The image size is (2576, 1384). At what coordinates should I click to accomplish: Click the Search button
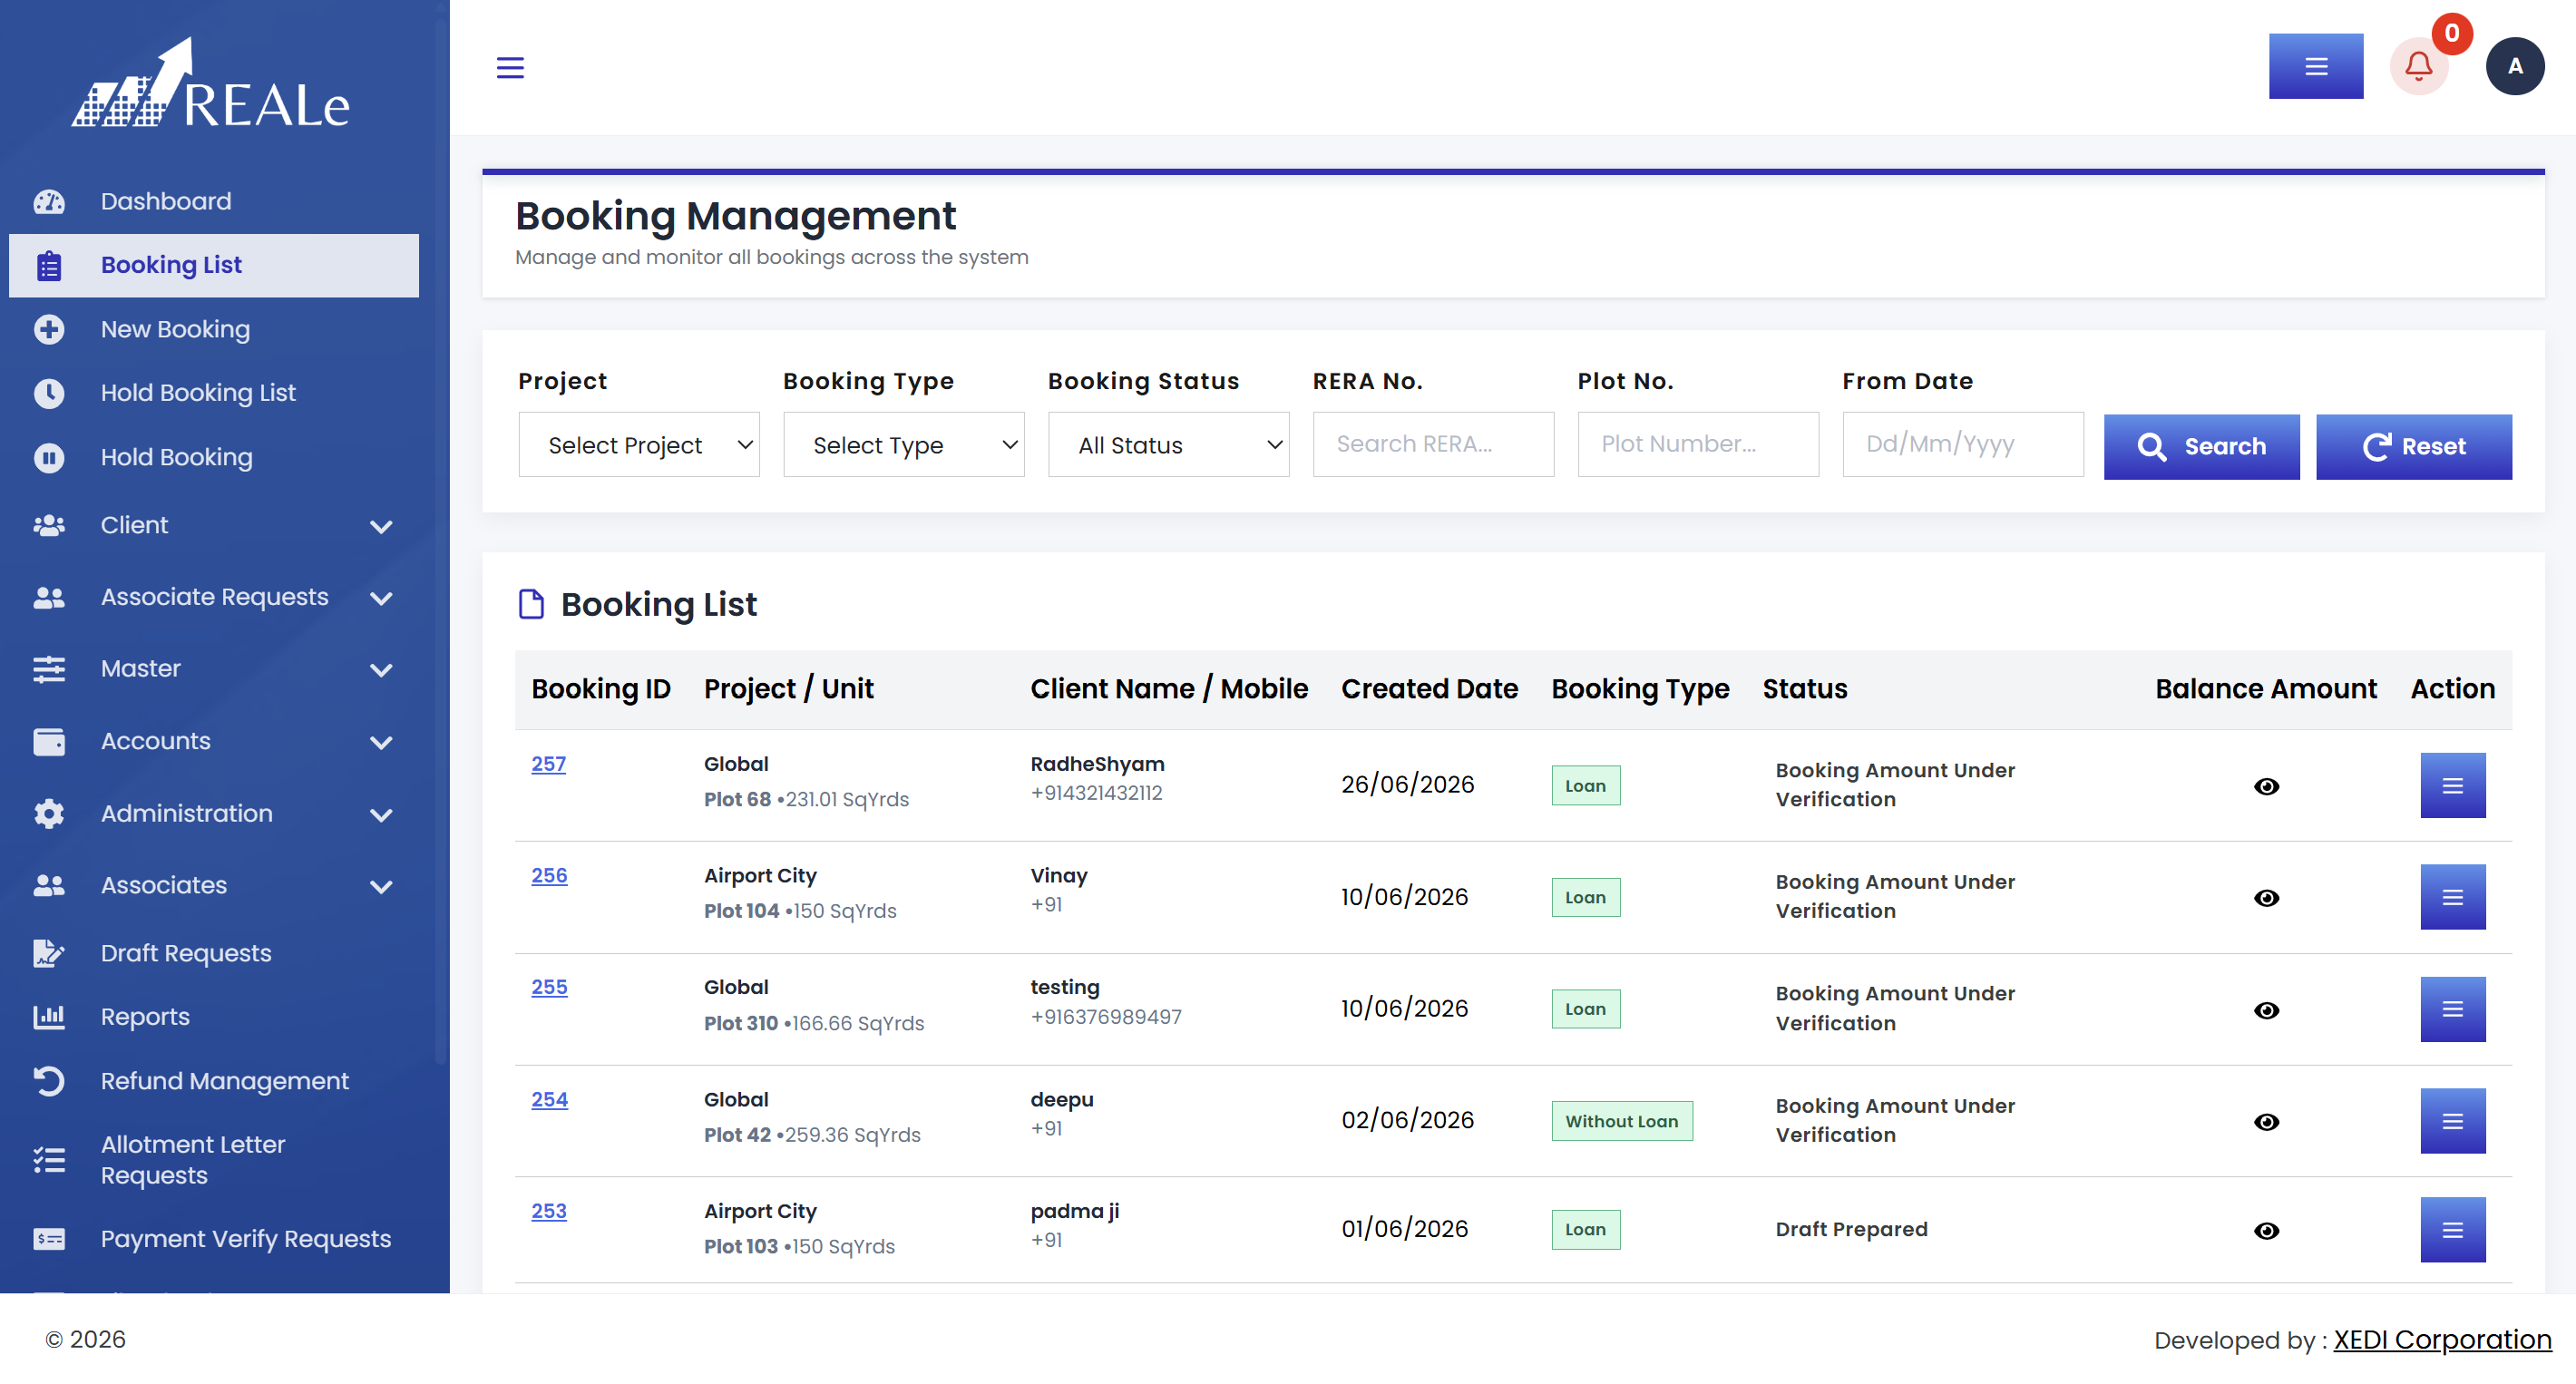pos(2201,447)
